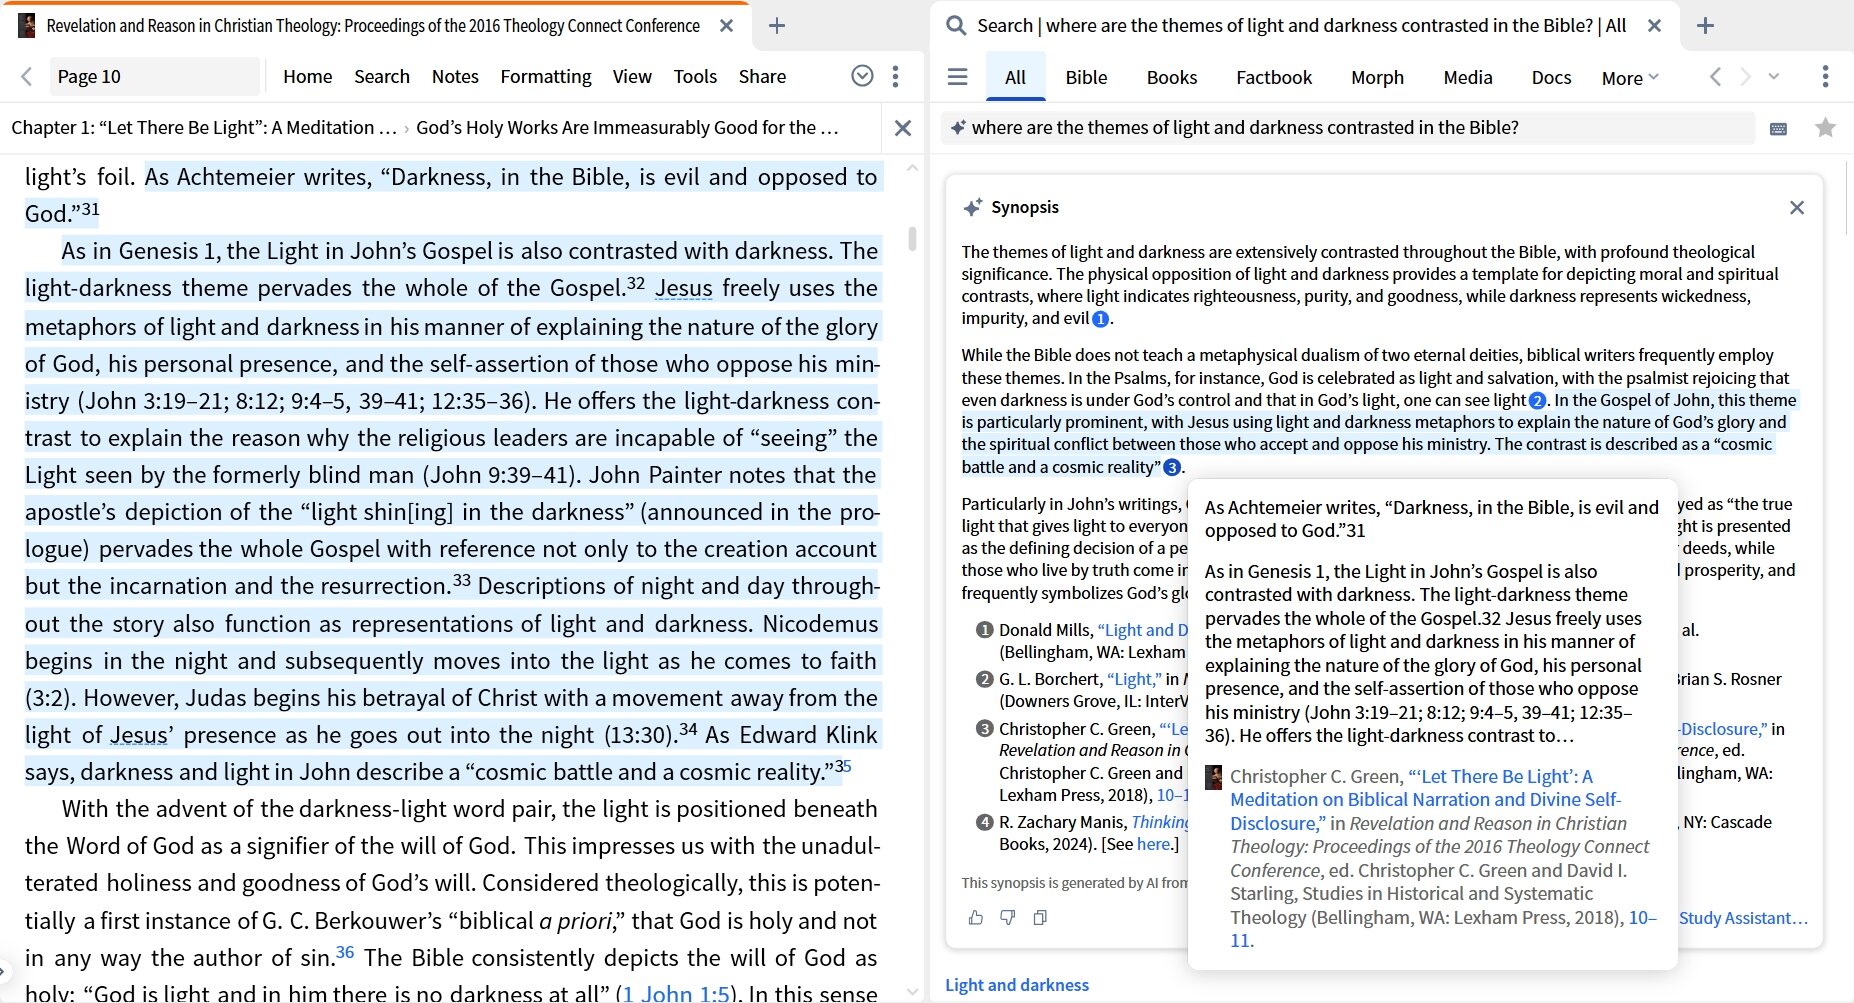Open the Tools menu
1854x1003 pixels.
point(695,76)
